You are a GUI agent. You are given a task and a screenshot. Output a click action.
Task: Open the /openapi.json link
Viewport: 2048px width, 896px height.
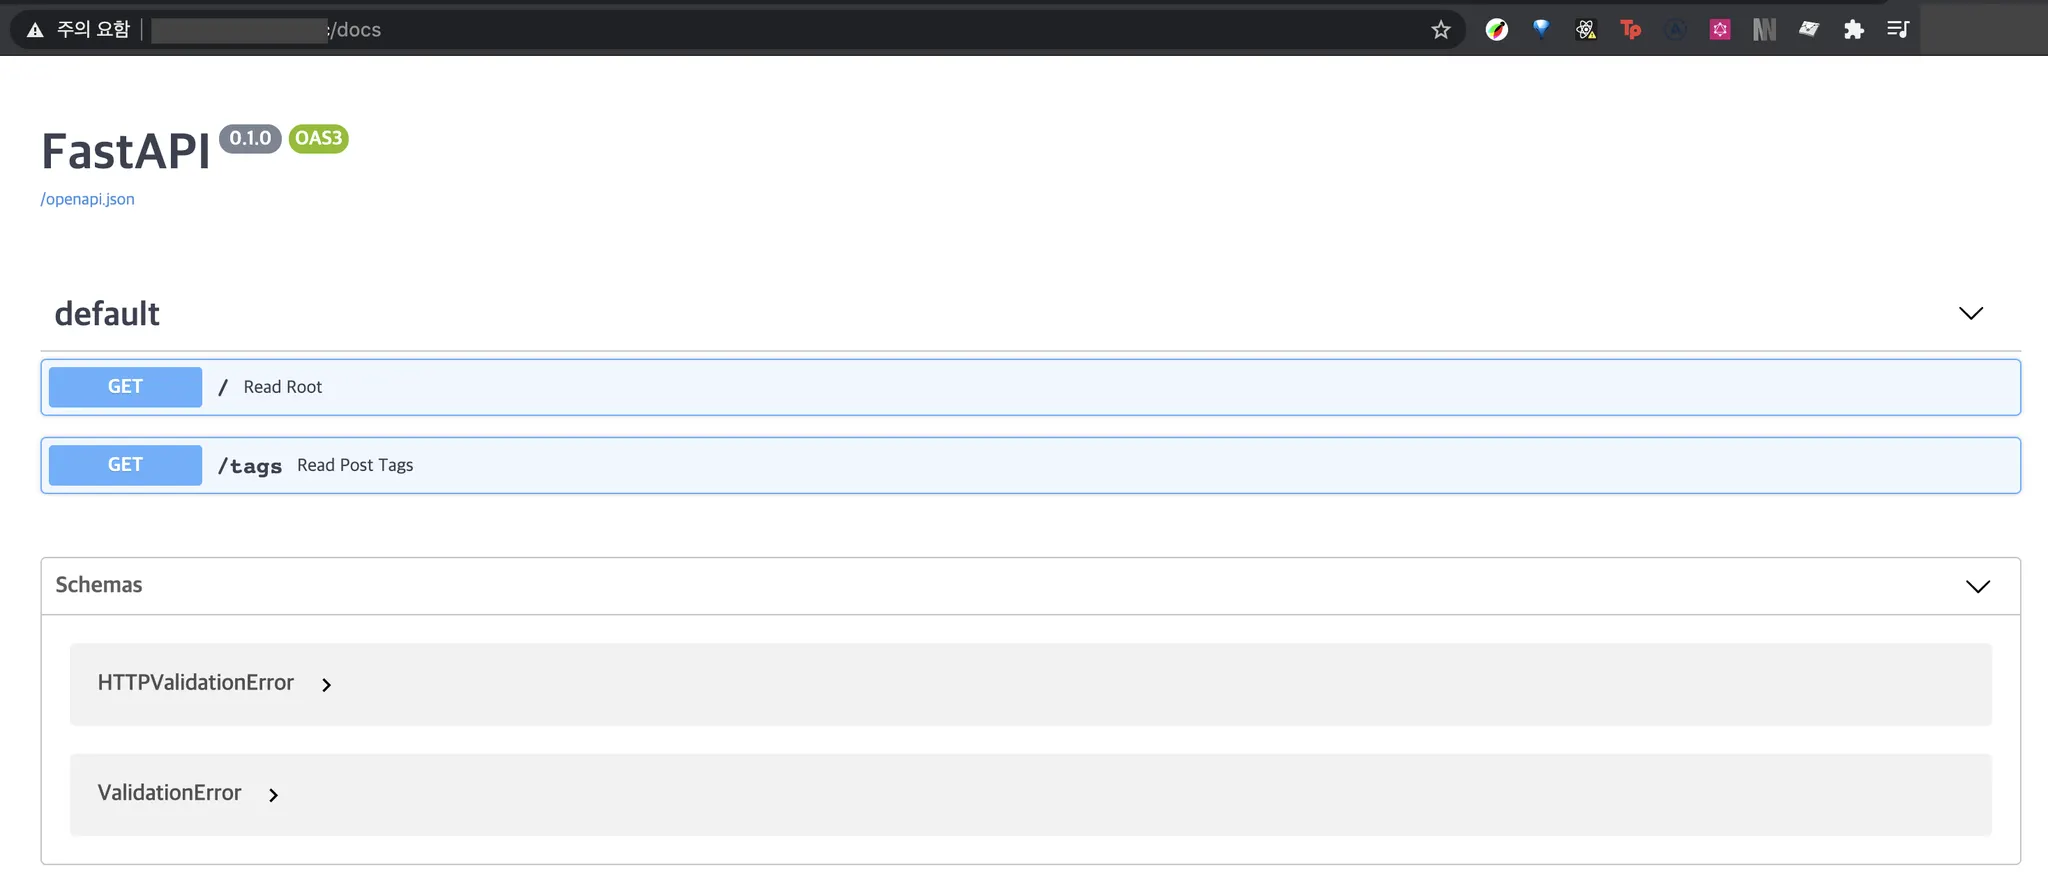point(87,199)
